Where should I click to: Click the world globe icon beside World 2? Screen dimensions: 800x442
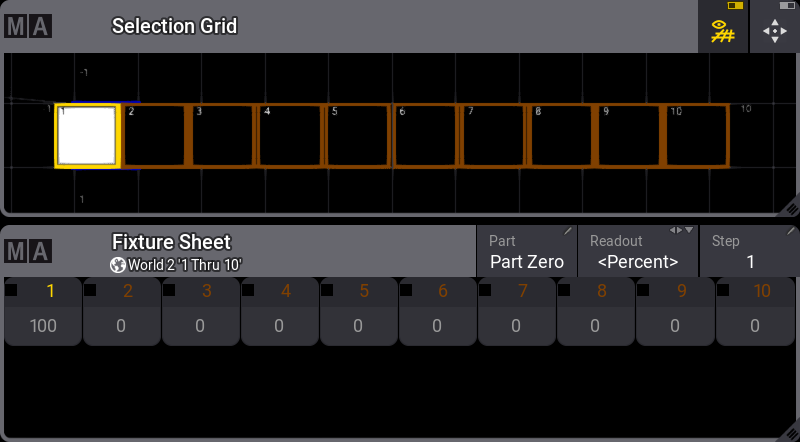point(117,265)
